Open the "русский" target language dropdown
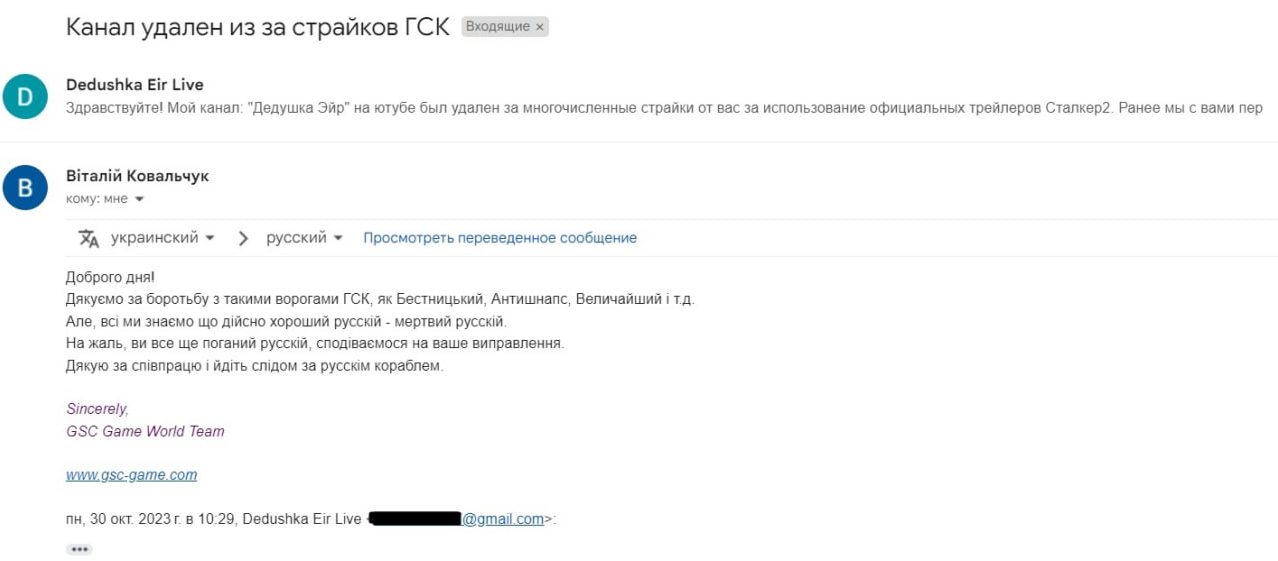Viewport: 1278px width, 561px height. point(304,238)
